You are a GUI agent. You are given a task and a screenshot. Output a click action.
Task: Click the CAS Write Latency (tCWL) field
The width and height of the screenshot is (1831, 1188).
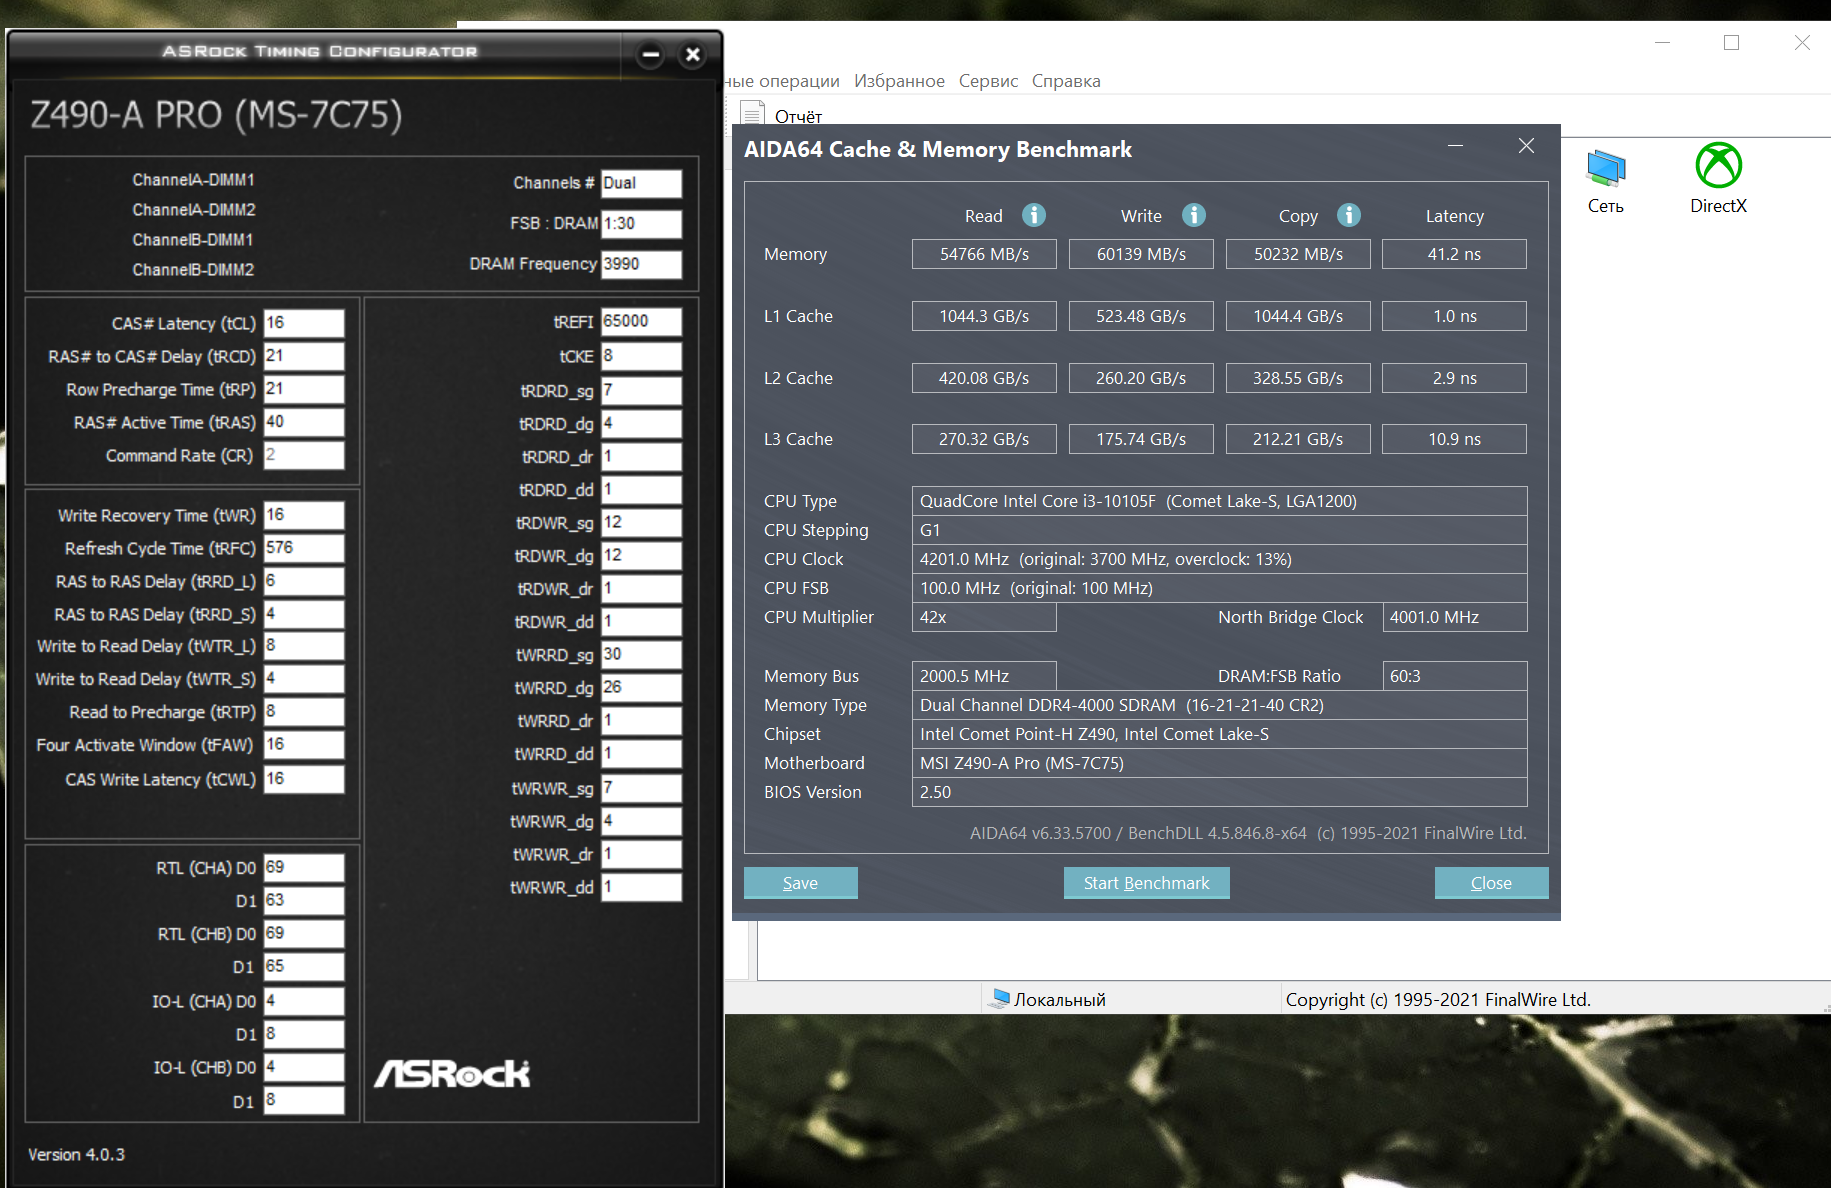[x=304, y=779]
